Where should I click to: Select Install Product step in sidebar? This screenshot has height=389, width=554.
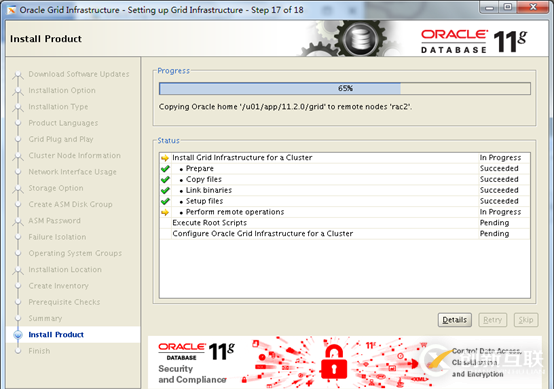pos(56,335)
